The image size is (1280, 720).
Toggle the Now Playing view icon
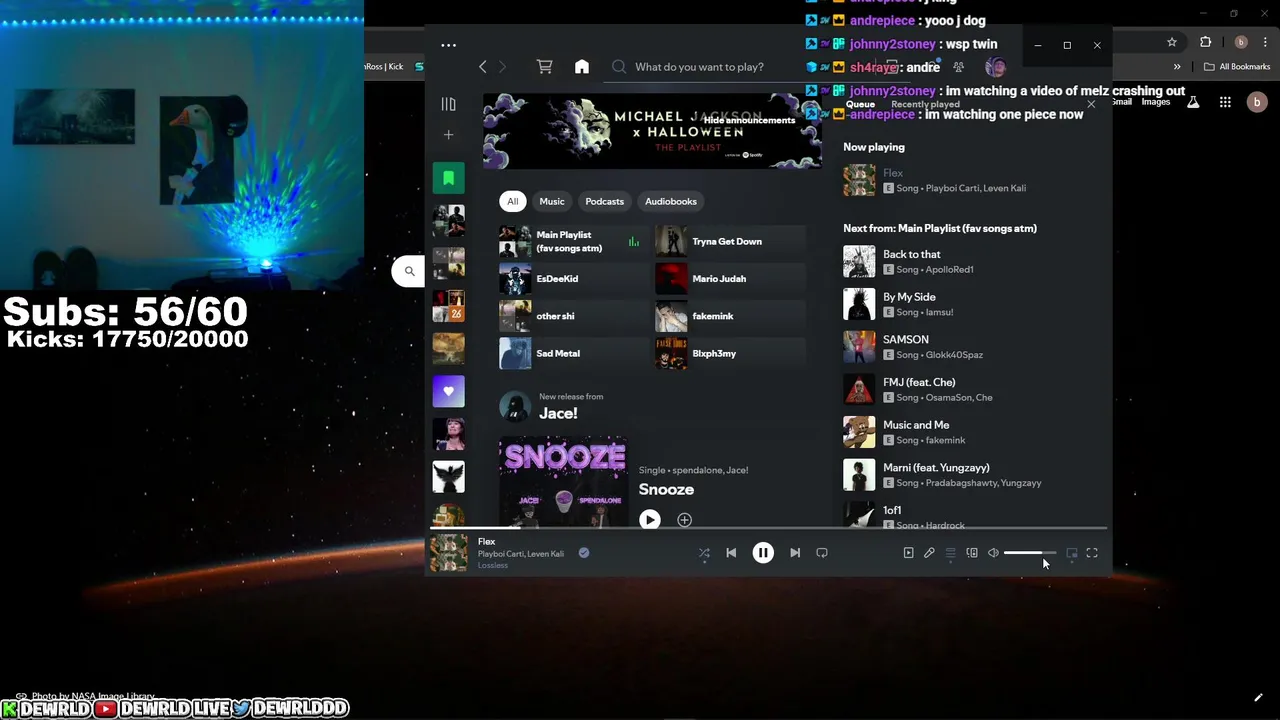[x=908, y=553]
